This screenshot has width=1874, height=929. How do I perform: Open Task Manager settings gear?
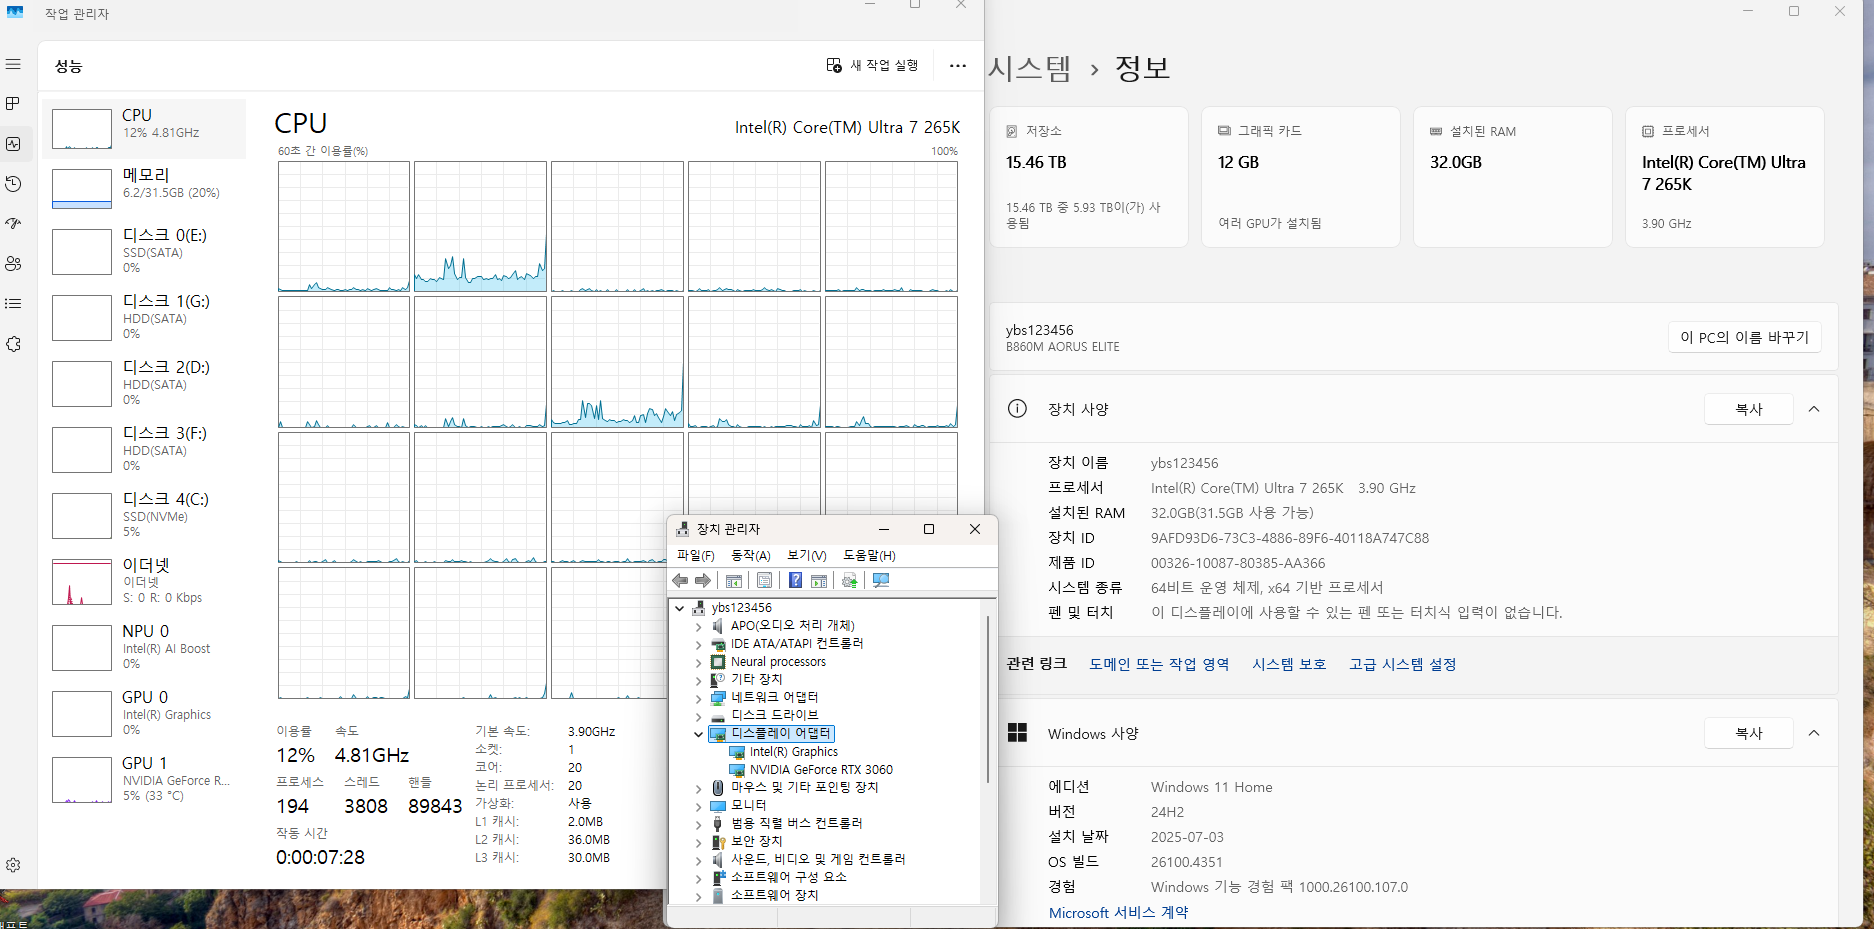pyautogui.click(x=14, y=865)
